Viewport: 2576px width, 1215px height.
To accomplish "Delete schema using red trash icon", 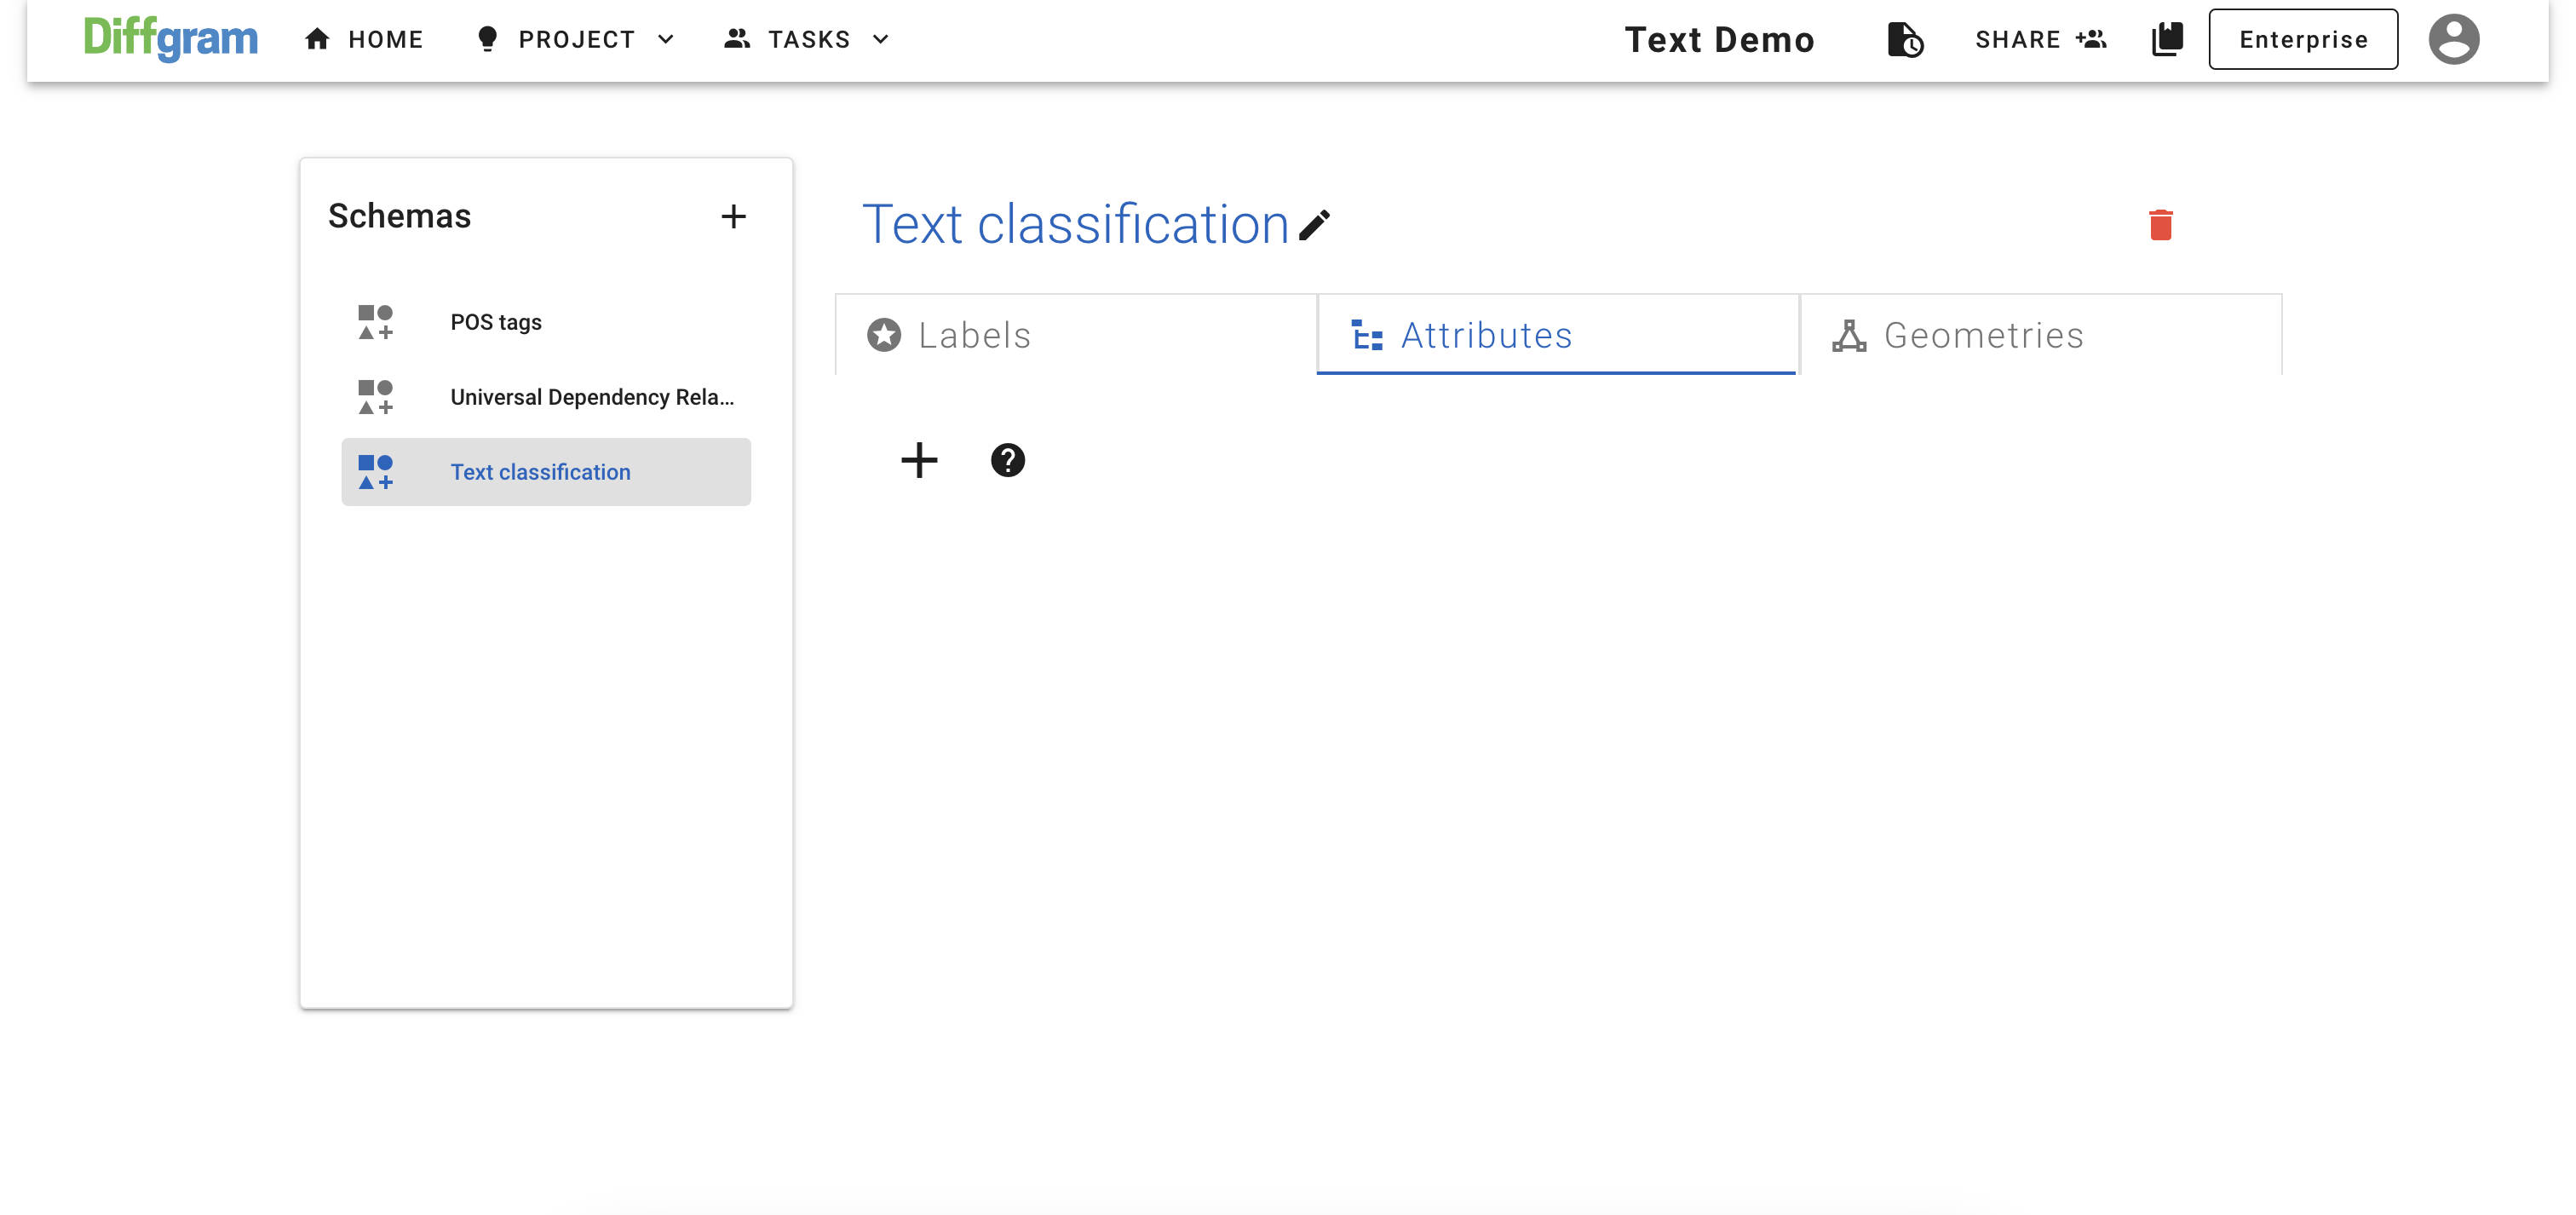I will tap(2160, 225).
